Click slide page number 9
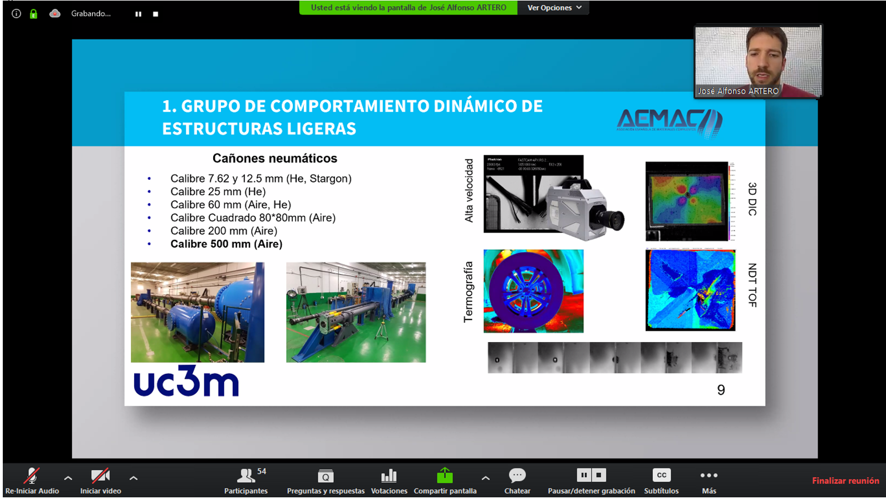 721,390
